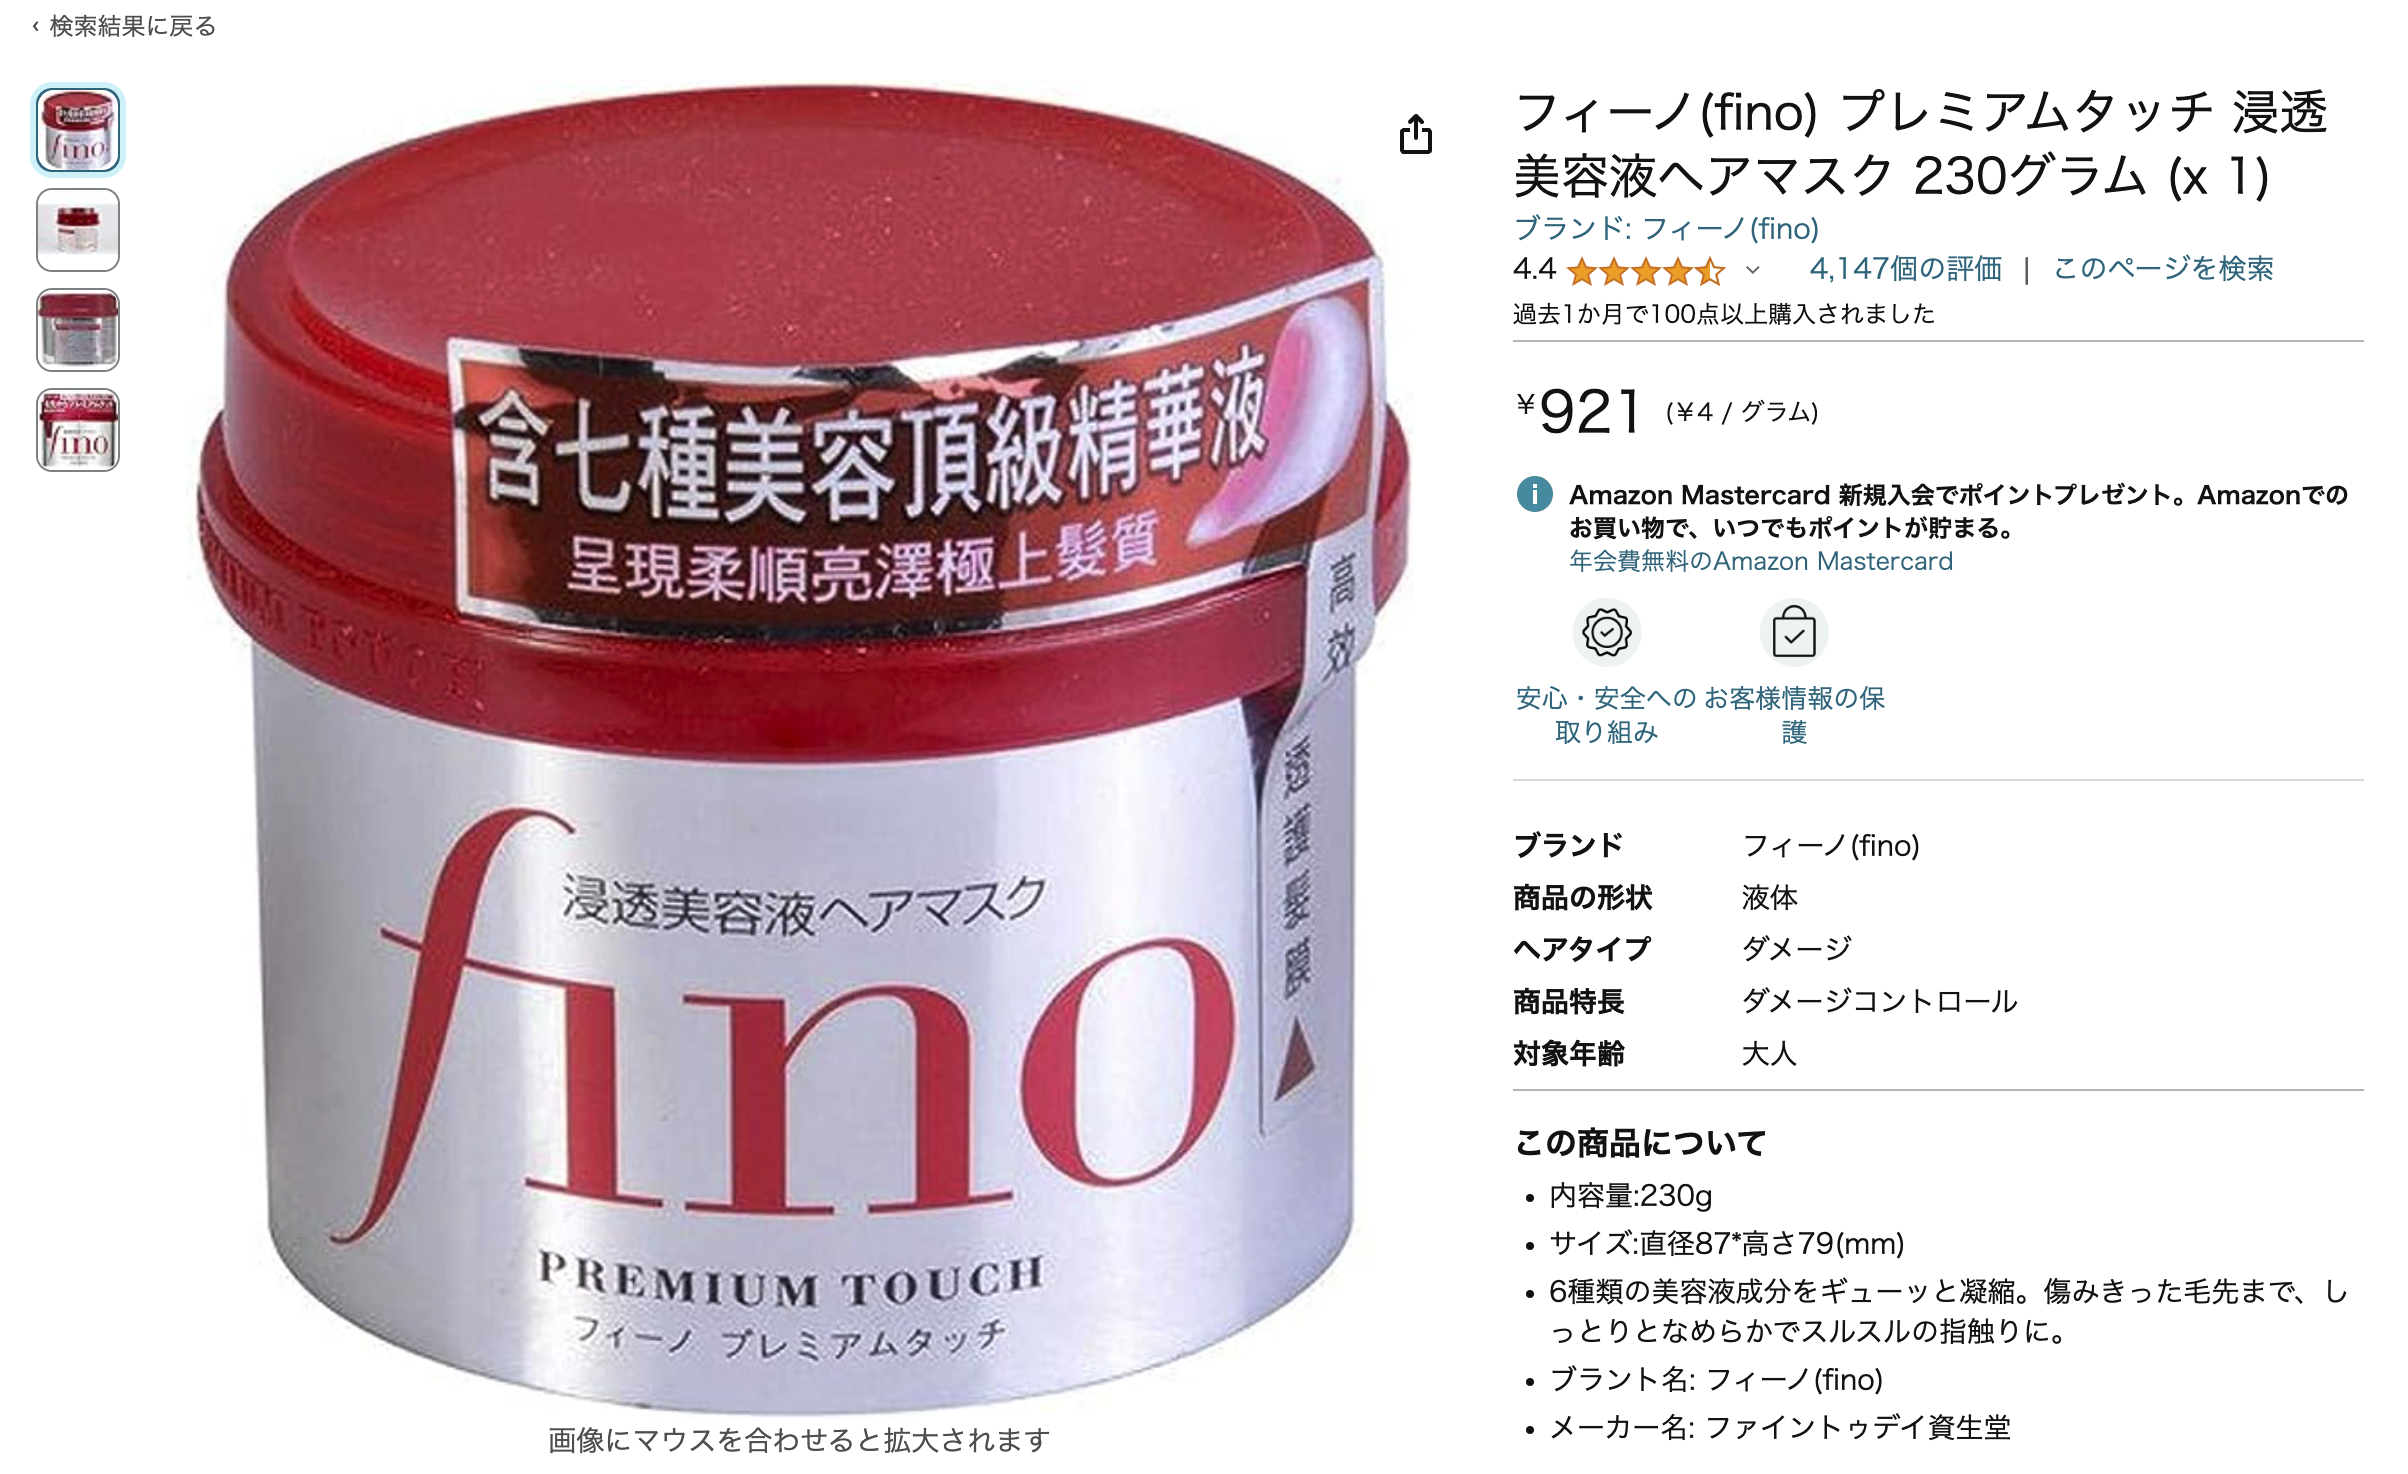Click the 4.4 rating number
Image resolution: width=2408 pixels, height=1474 pixels.
[x=1534, y=269]
